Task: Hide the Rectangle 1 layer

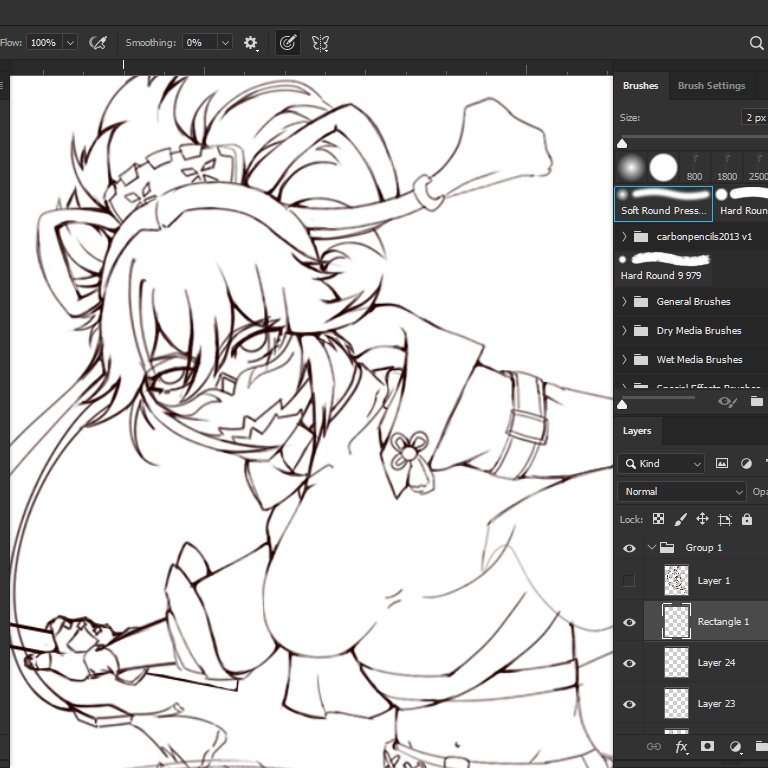Action: 629,622
